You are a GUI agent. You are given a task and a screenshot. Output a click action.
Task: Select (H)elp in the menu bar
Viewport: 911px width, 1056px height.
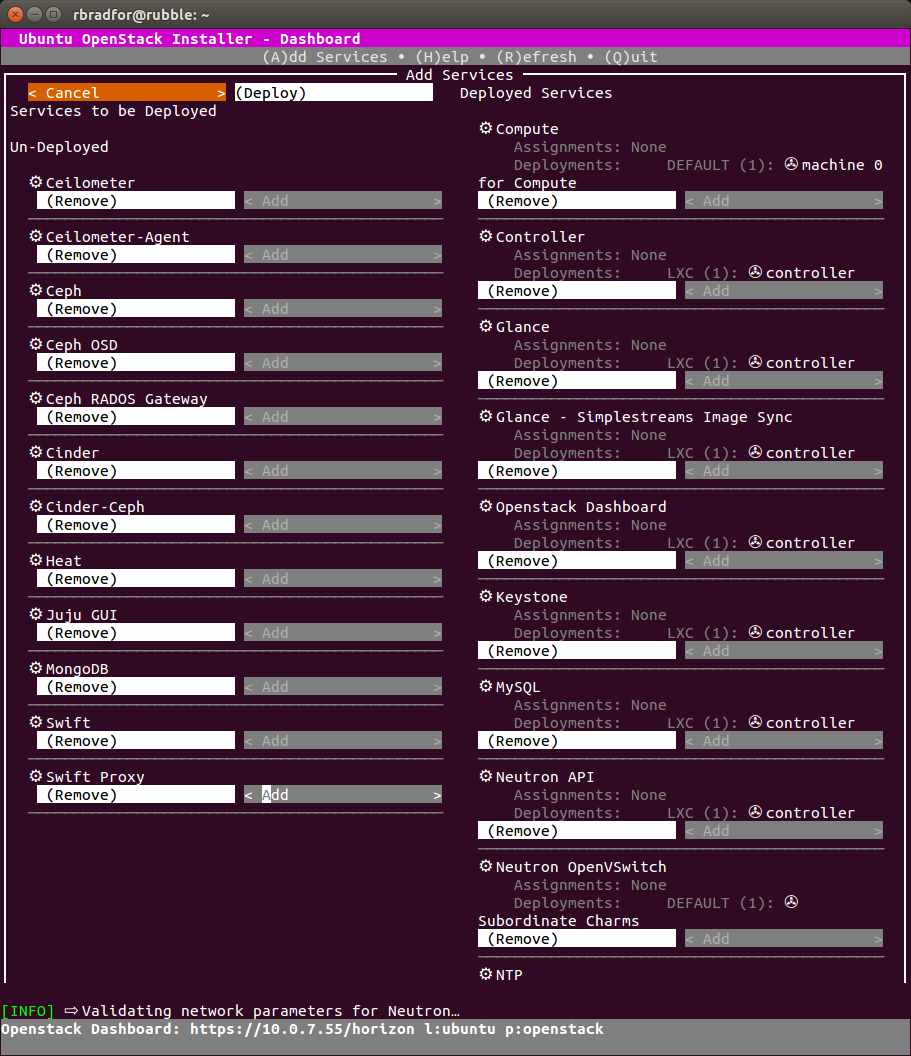point(442,57)
